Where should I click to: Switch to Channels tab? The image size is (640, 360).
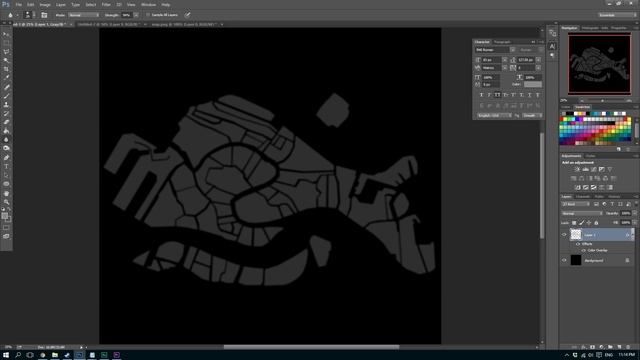pyautogui.click(x=582, y=196)
